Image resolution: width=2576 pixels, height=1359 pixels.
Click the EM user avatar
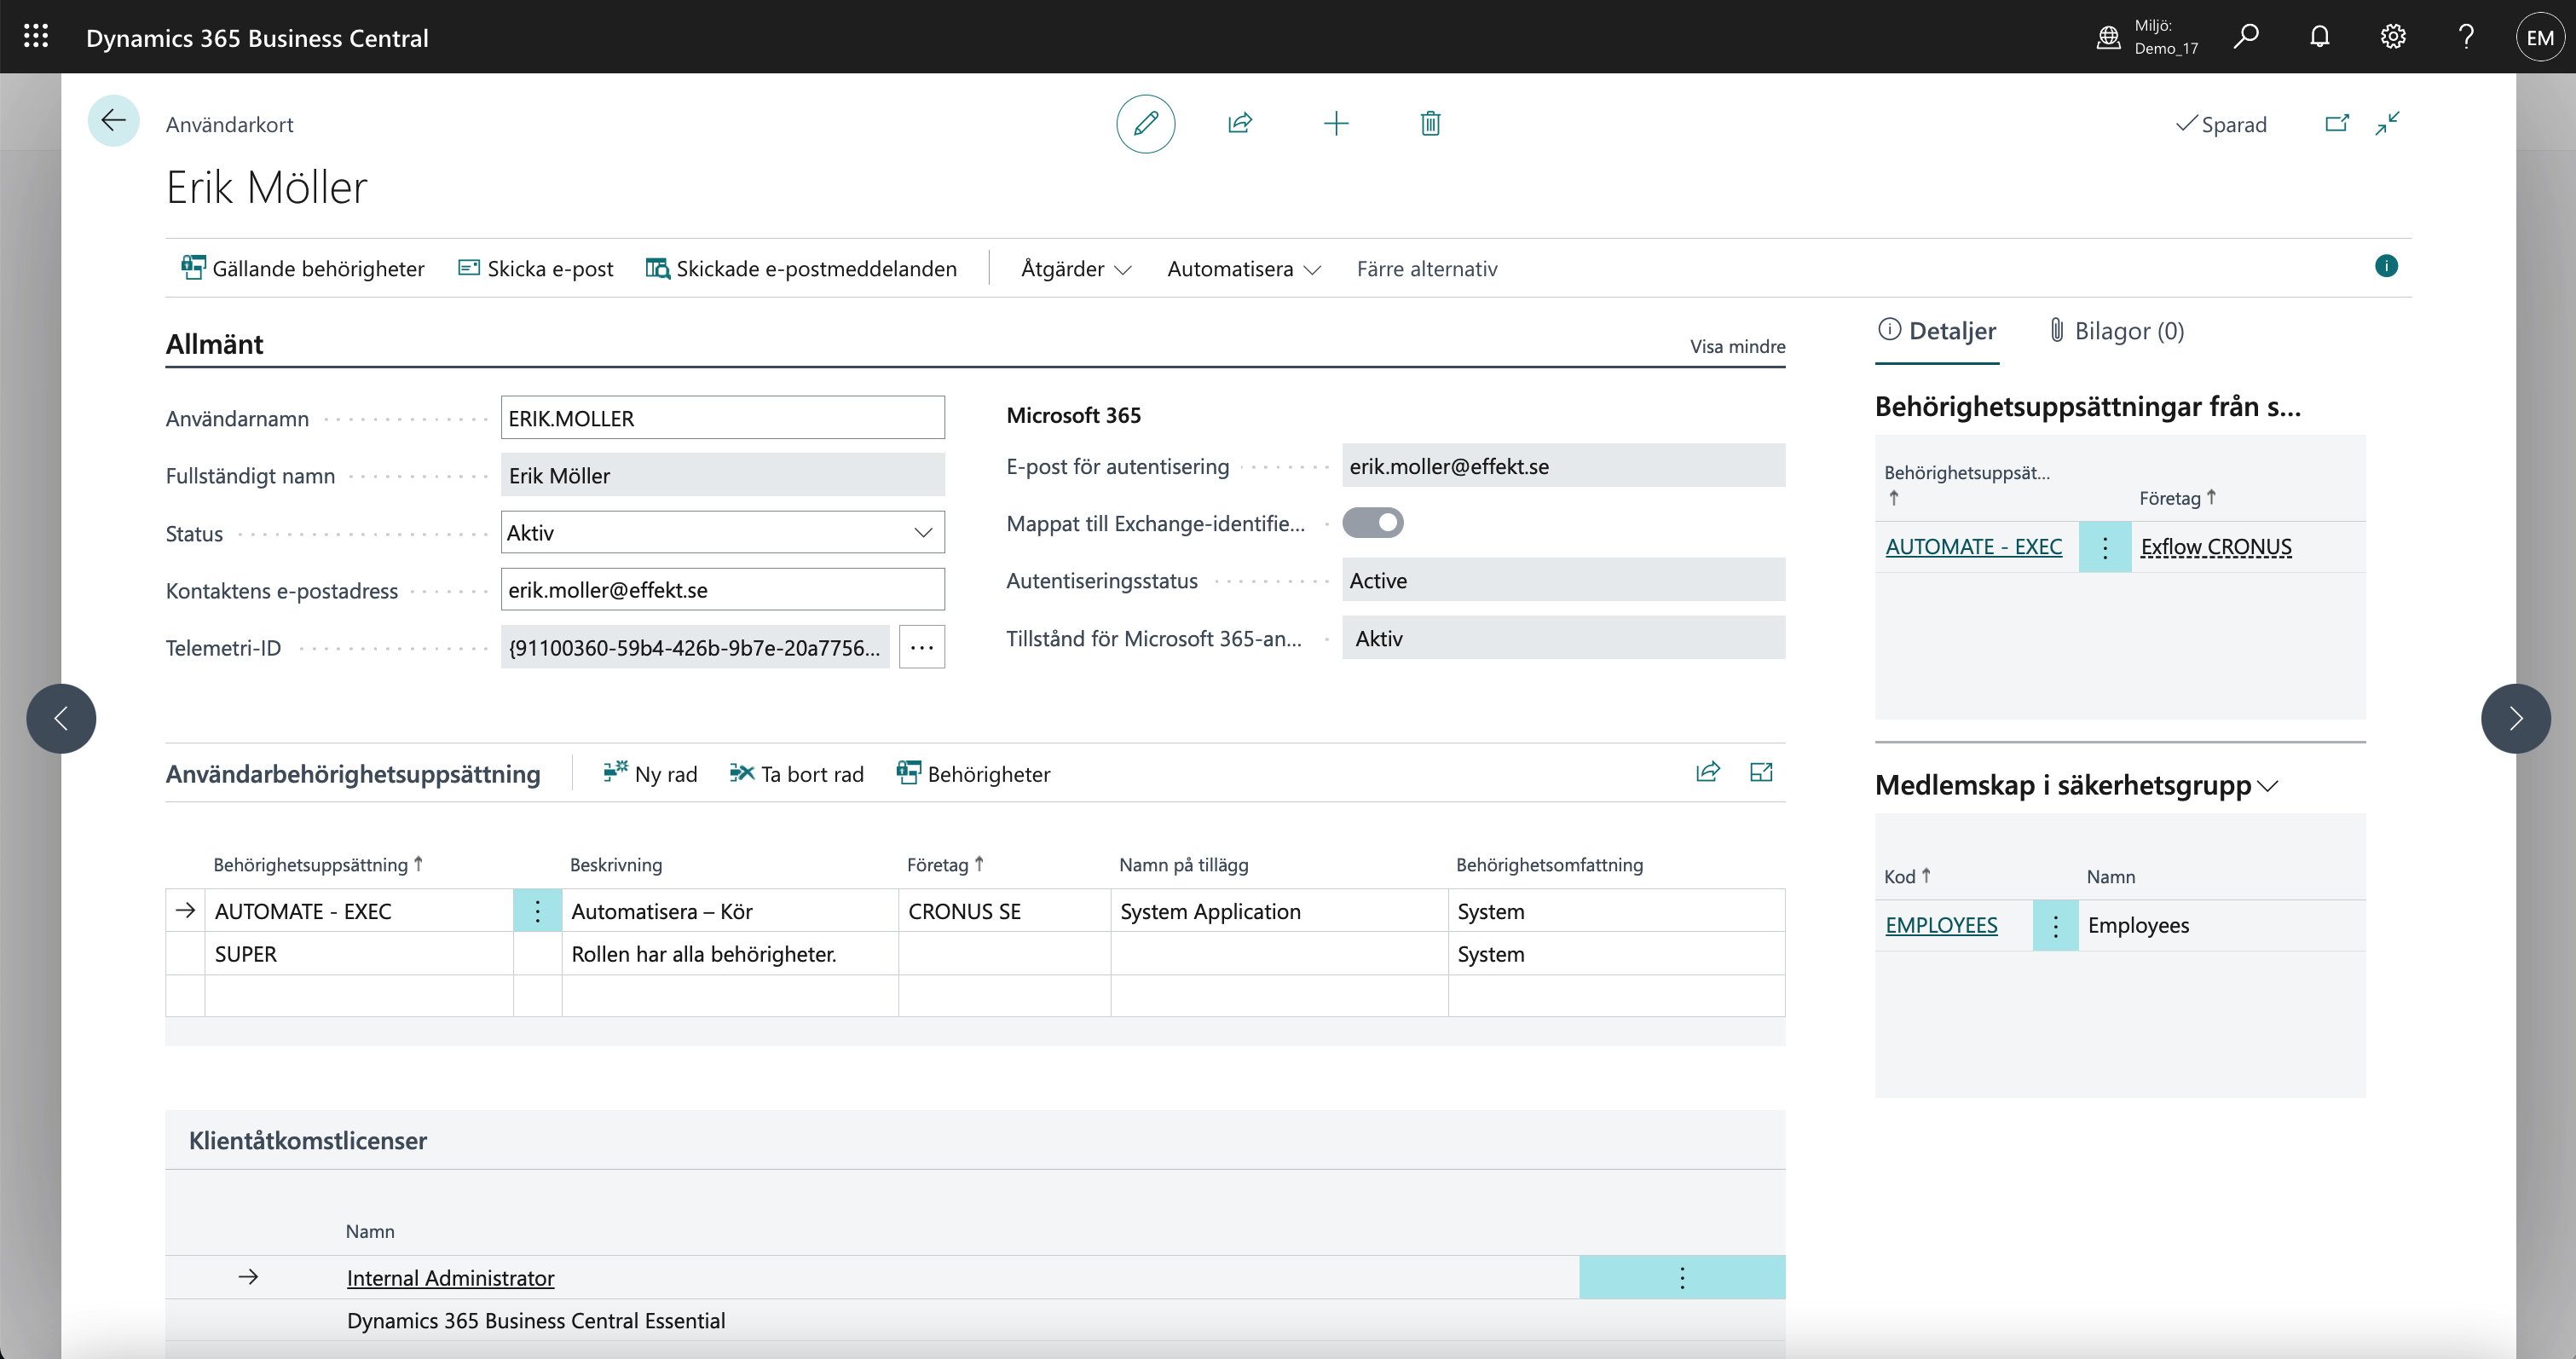point(2540,37)
